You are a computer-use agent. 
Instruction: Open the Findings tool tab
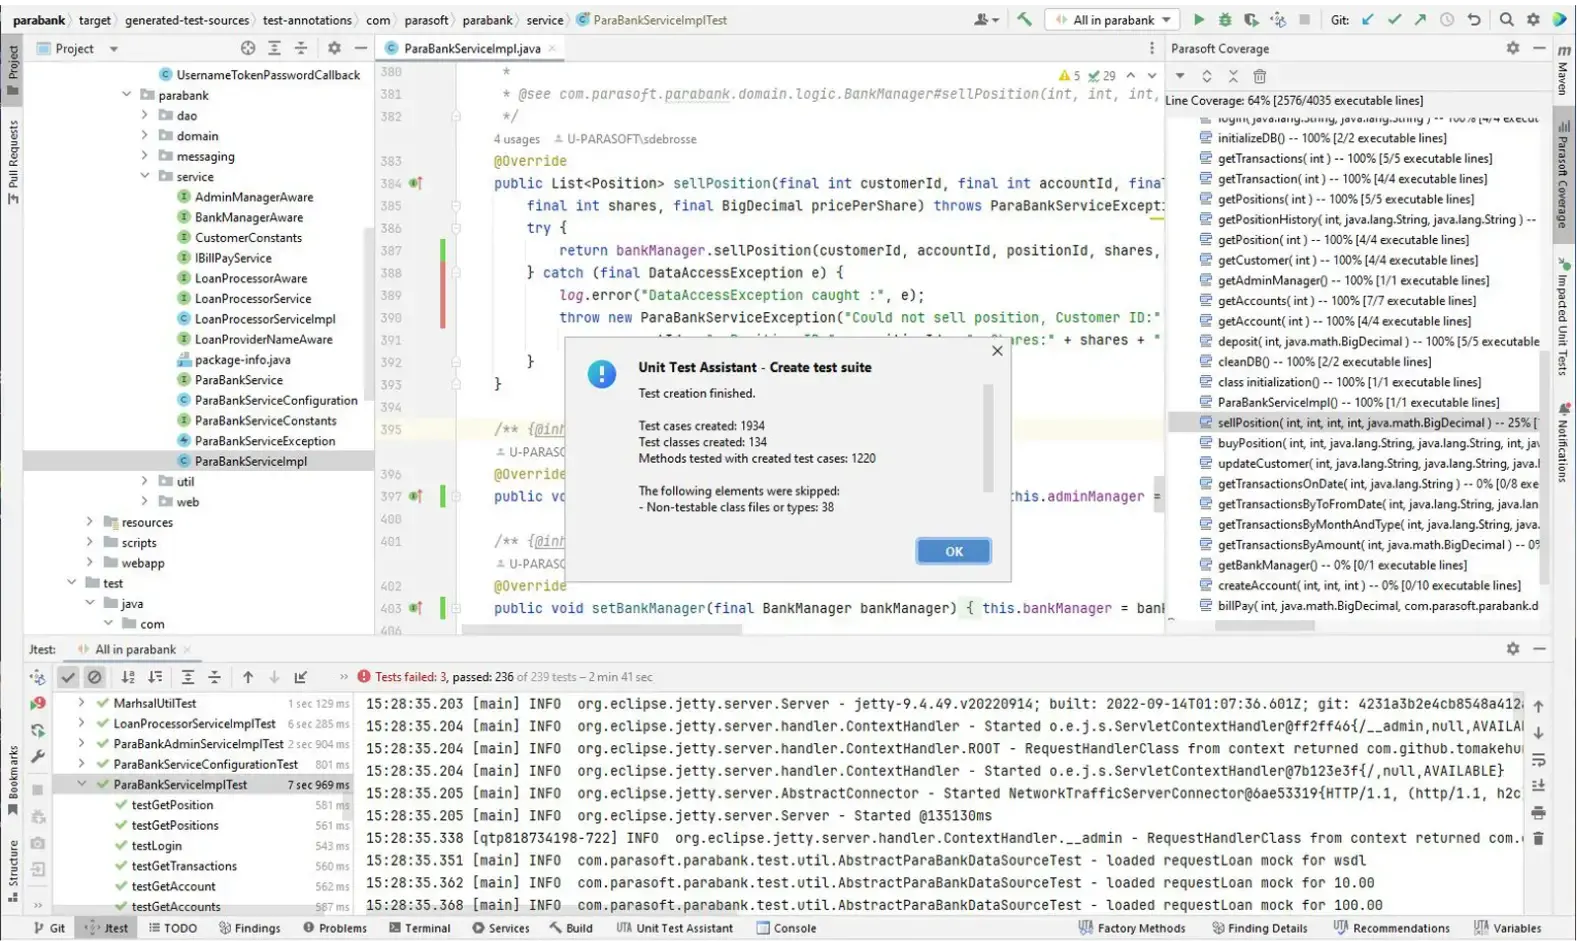[250, 928]
